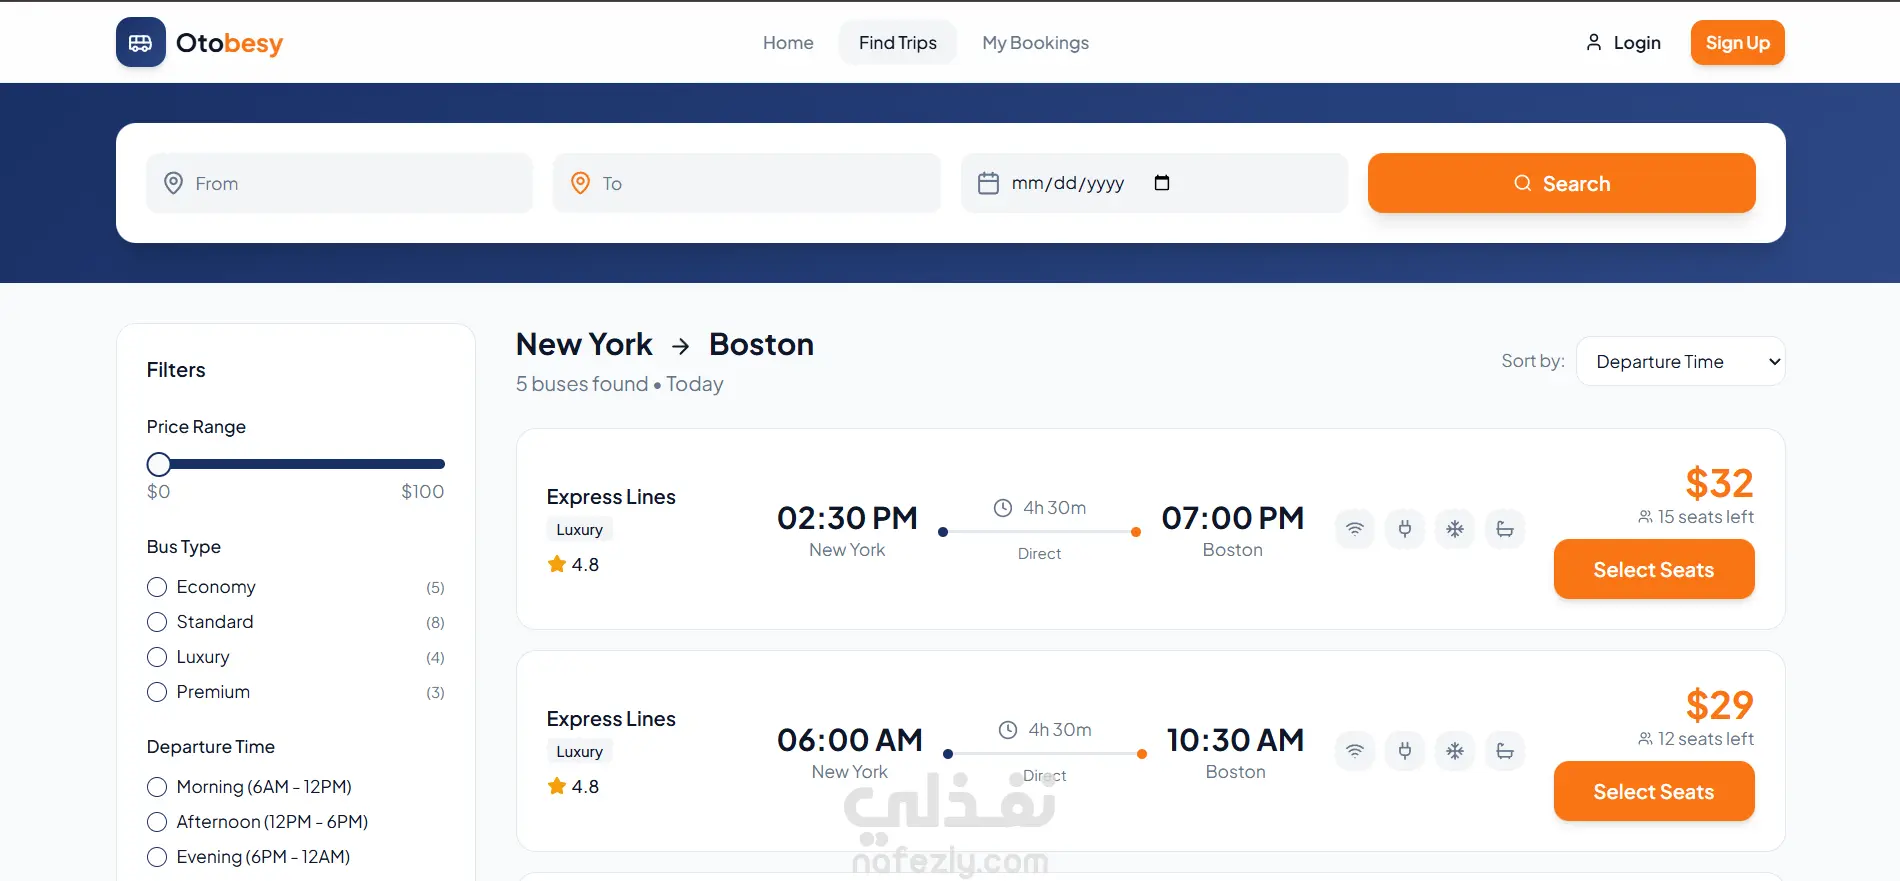Click the Price Range slider handle
The height and width of the screenshot is (881, 1900).
tap(159, 464)
